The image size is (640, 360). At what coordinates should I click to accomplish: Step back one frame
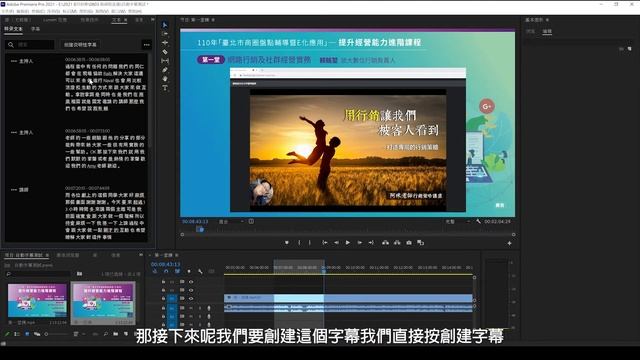tap(336, 243)
